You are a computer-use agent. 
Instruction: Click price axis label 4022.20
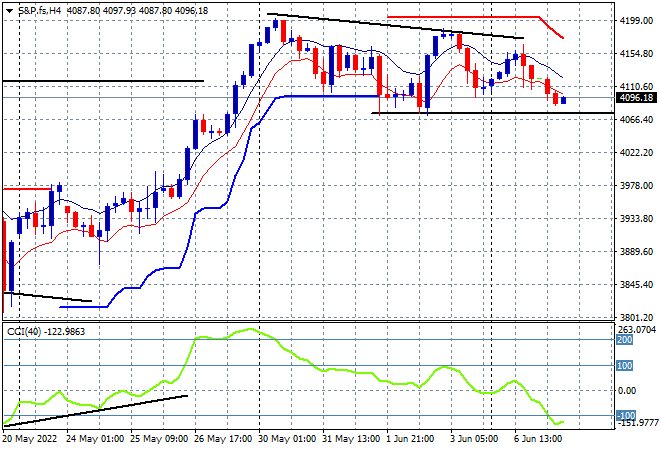(x=636, y=153)
